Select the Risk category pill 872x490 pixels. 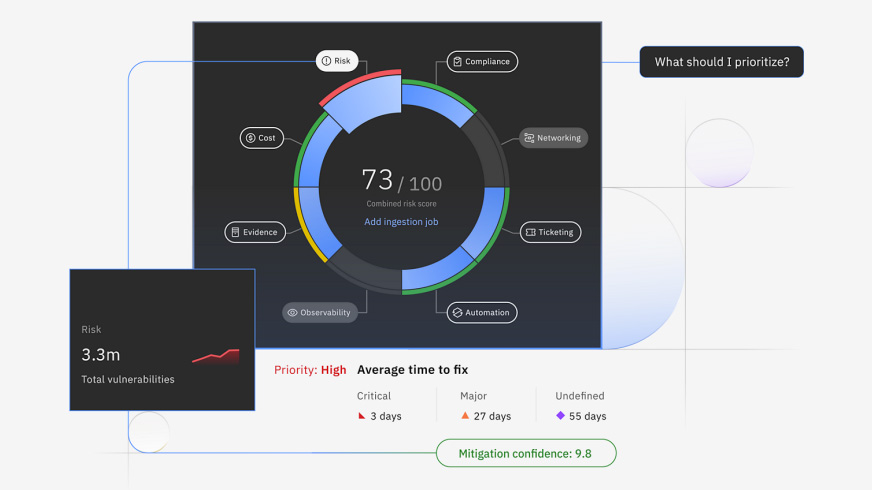click(x=337, y=61)
